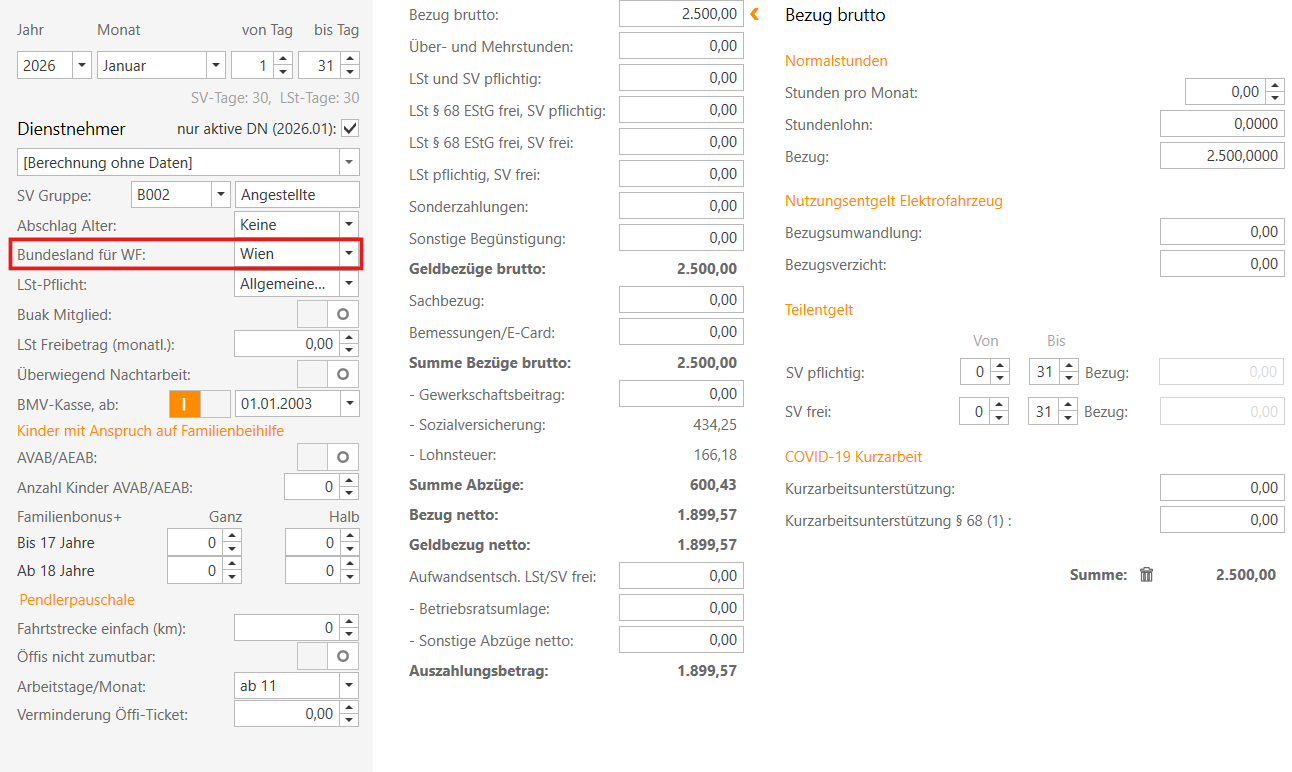Viewport: 1292px width, 772px height.
Task: Open the Arbeitstage/Monat dropdown
Action: pyautogui.click(x=348, y=685)
